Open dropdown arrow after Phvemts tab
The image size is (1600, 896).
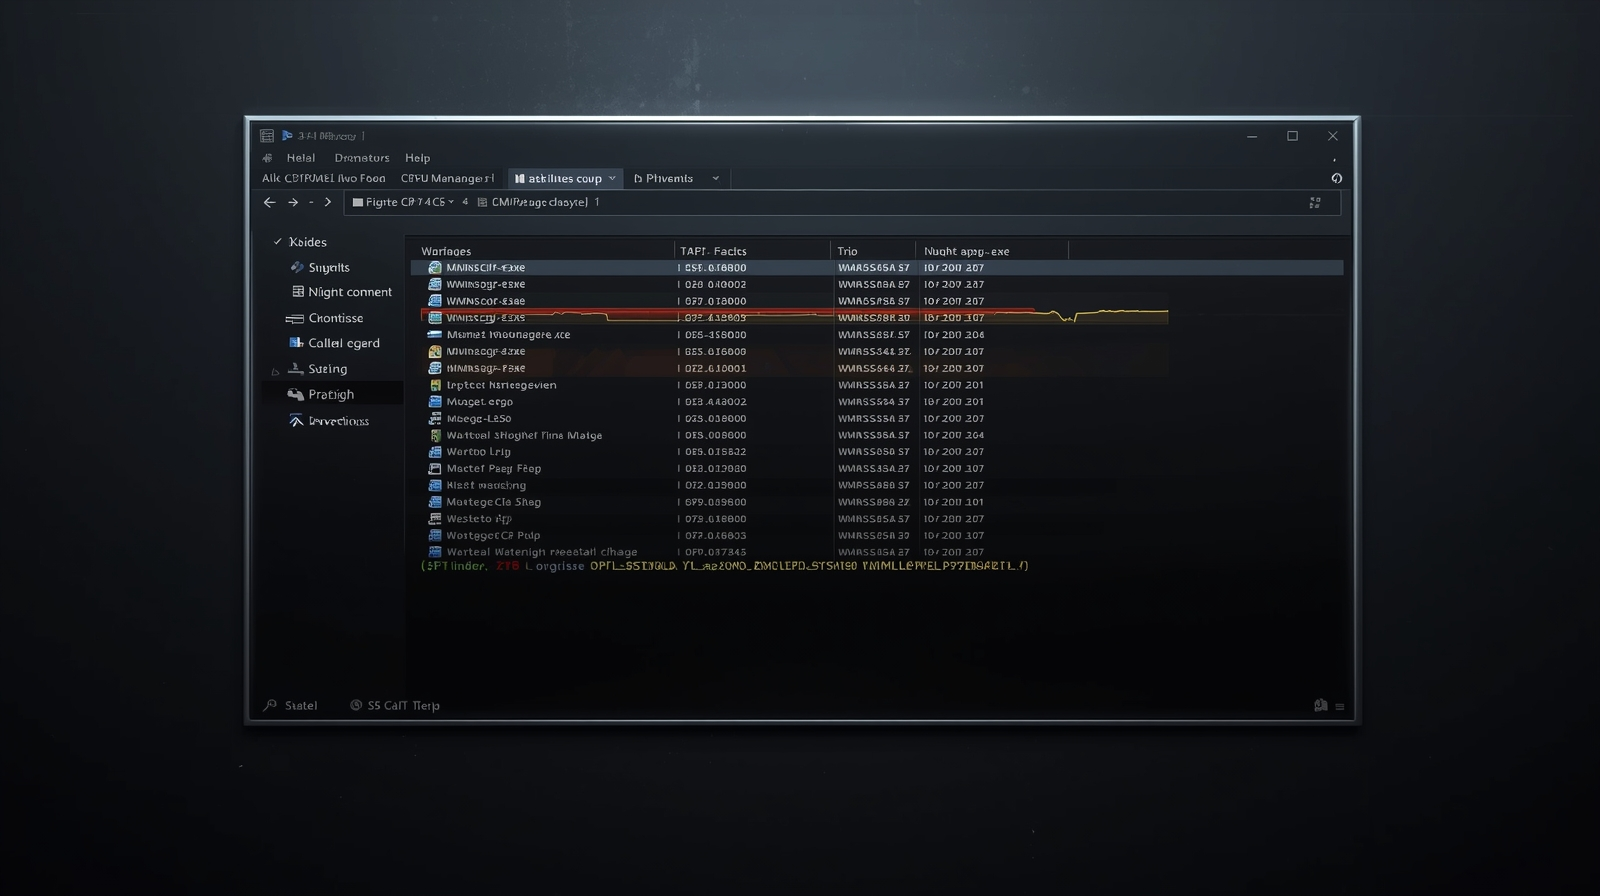[x=715, y=179]
